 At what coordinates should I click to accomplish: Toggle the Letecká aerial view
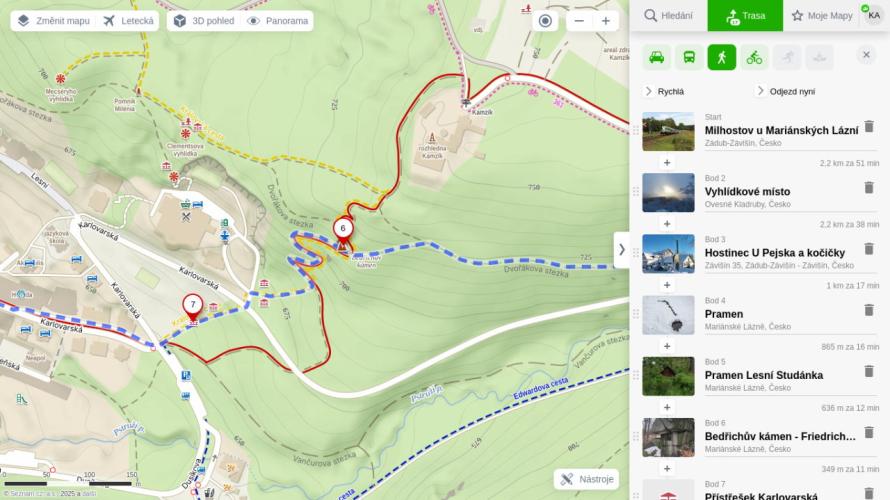(x=129, y=21)
